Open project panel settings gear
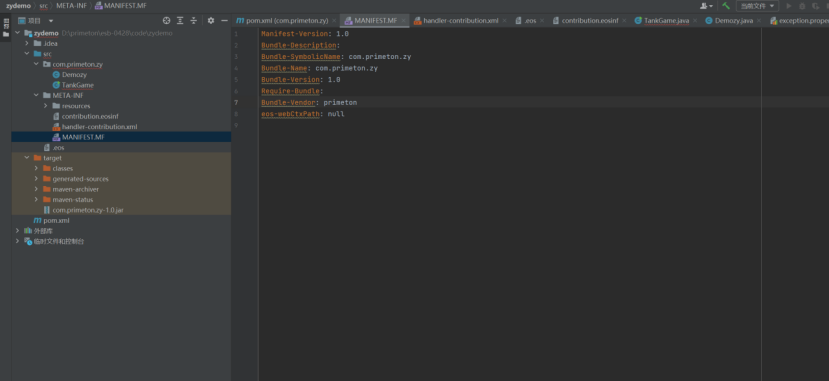Image resolution: width=829 pixels, height=381 pixels. coord(211,21)
